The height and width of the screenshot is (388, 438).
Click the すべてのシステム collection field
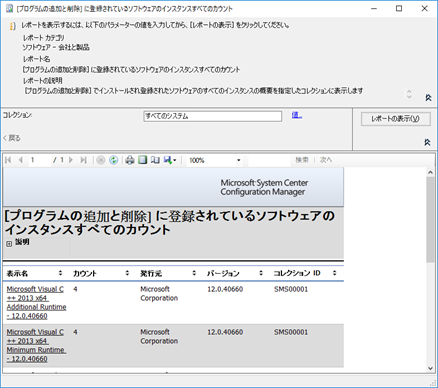point(213,116)
